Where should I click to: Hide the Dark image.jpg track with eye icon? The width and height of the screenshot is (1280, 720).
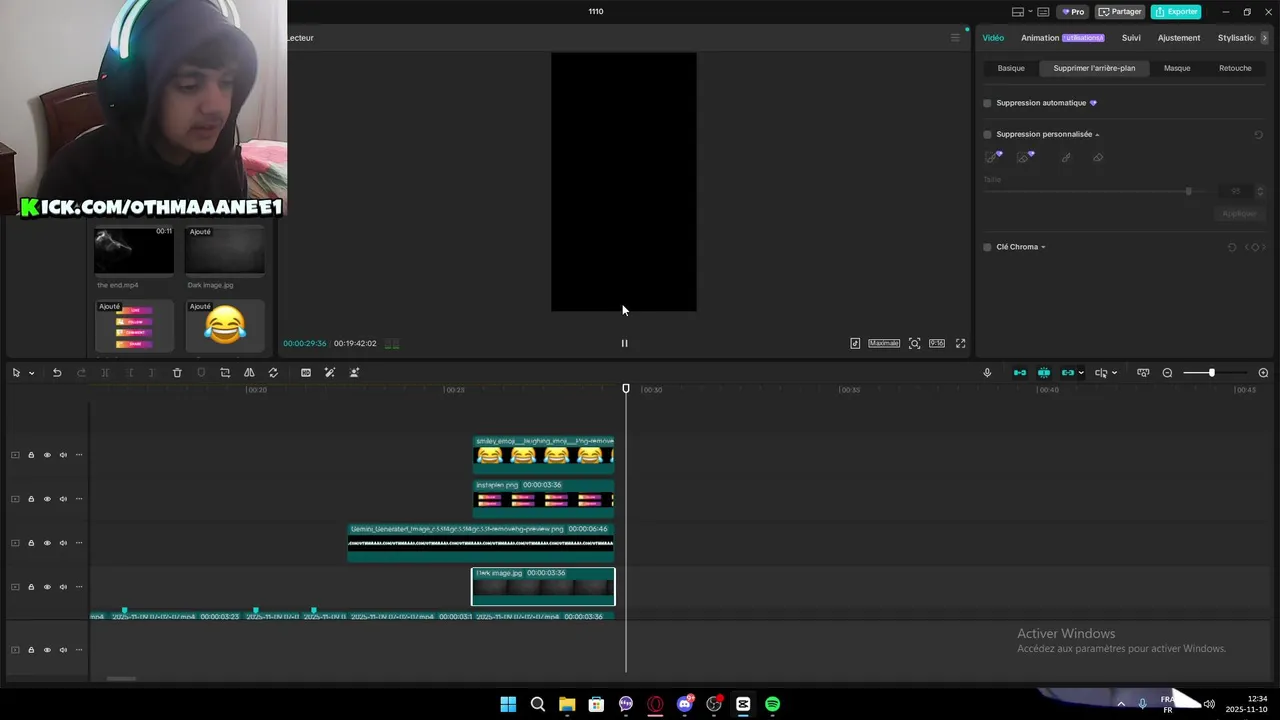pos(47,587)
